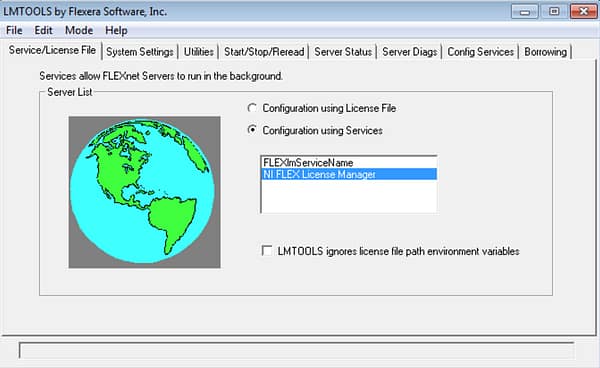This screenshot has height=368, width=600.
Task: Switch to the Config Services tab
Action: (480, 52)
